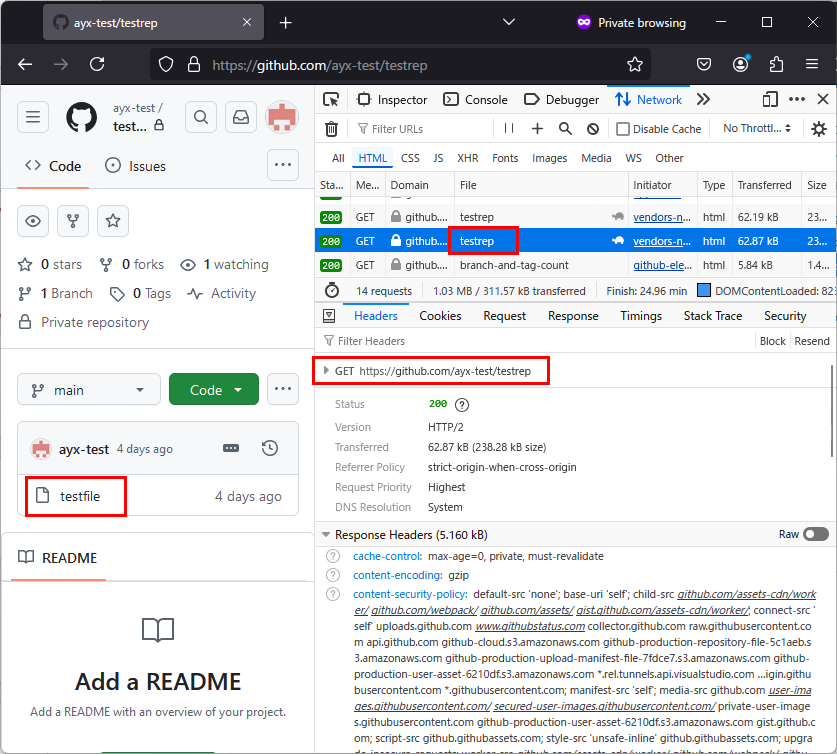The height and width of the screenshot is (754, 837).
Task: Select the branch-and-tag-count request row
Action: pyautogui.click(x=575, y=265)
